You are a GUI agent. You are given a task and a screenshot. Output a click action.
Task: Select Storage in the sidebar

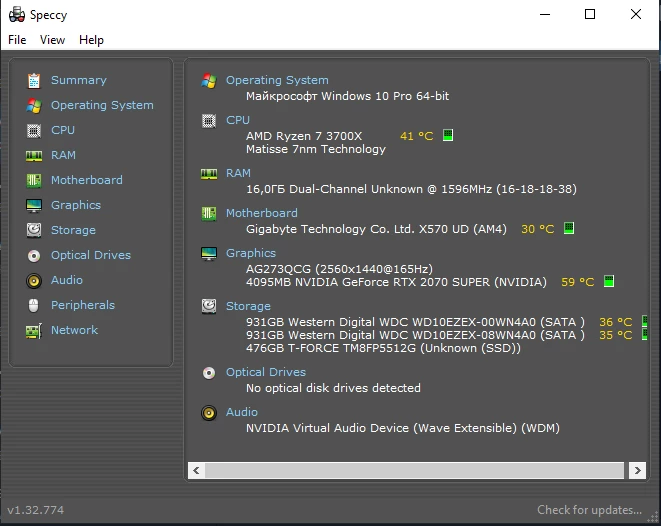[x=73, y=230]
